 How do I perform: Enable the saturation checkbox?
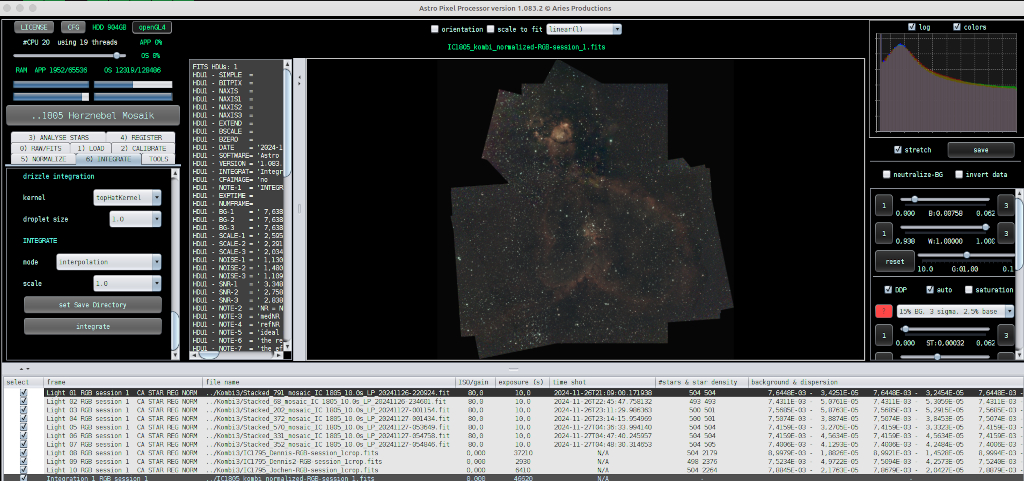(970, 290)
